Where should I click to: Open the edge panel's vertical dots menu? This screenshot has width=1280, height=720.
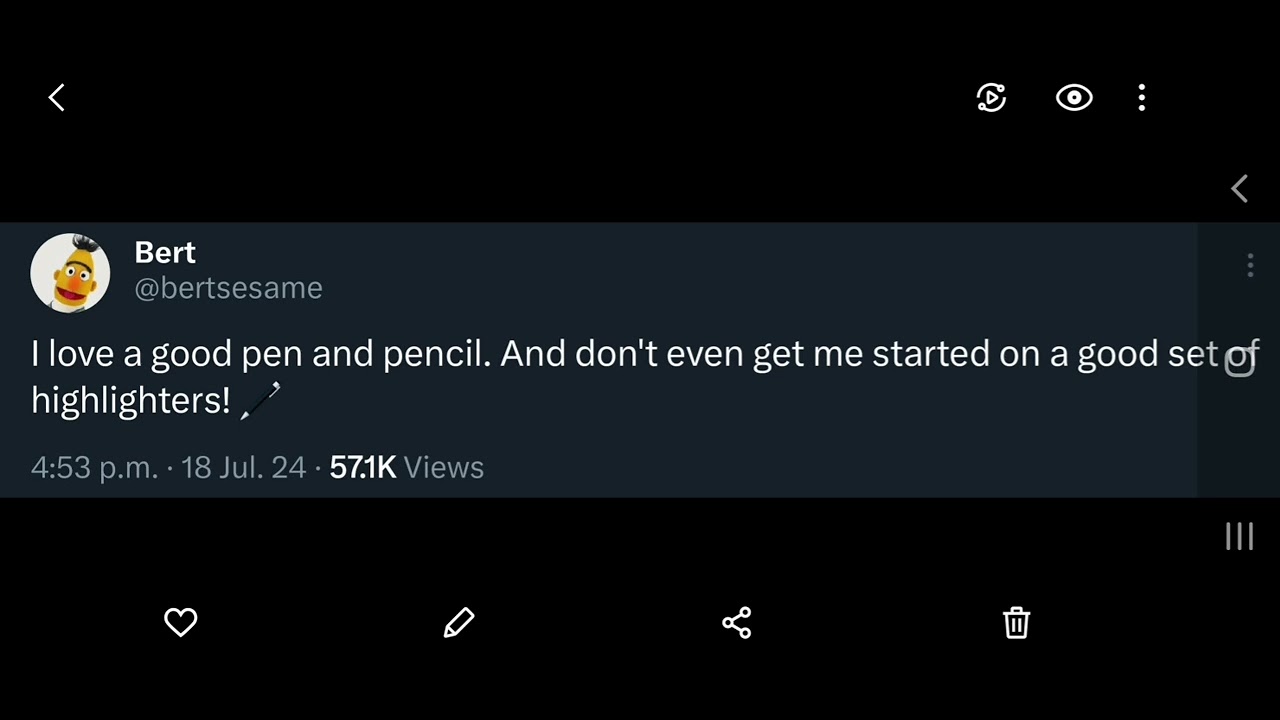pyautogui.click(x=1250, y=265)
